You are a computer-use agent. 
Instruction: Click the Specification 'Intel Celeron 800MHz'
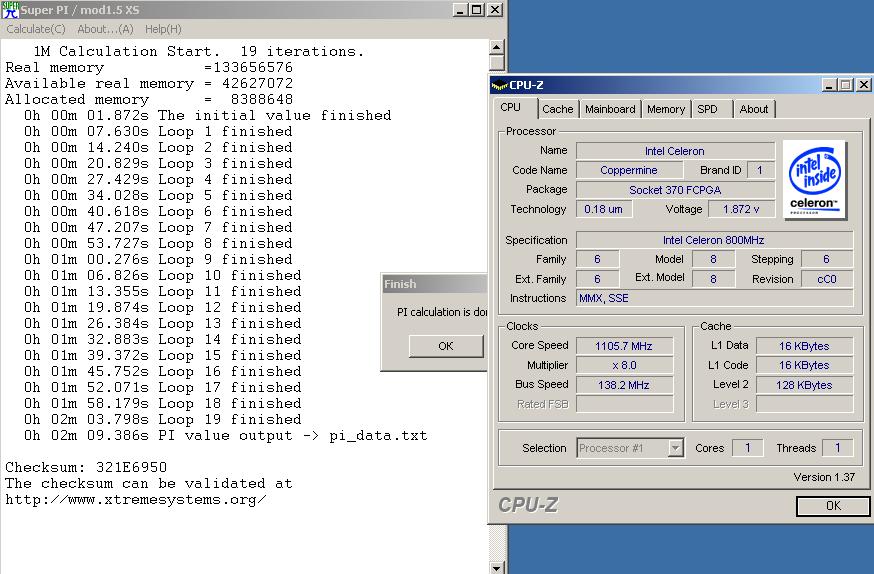(x=714, y=240)
